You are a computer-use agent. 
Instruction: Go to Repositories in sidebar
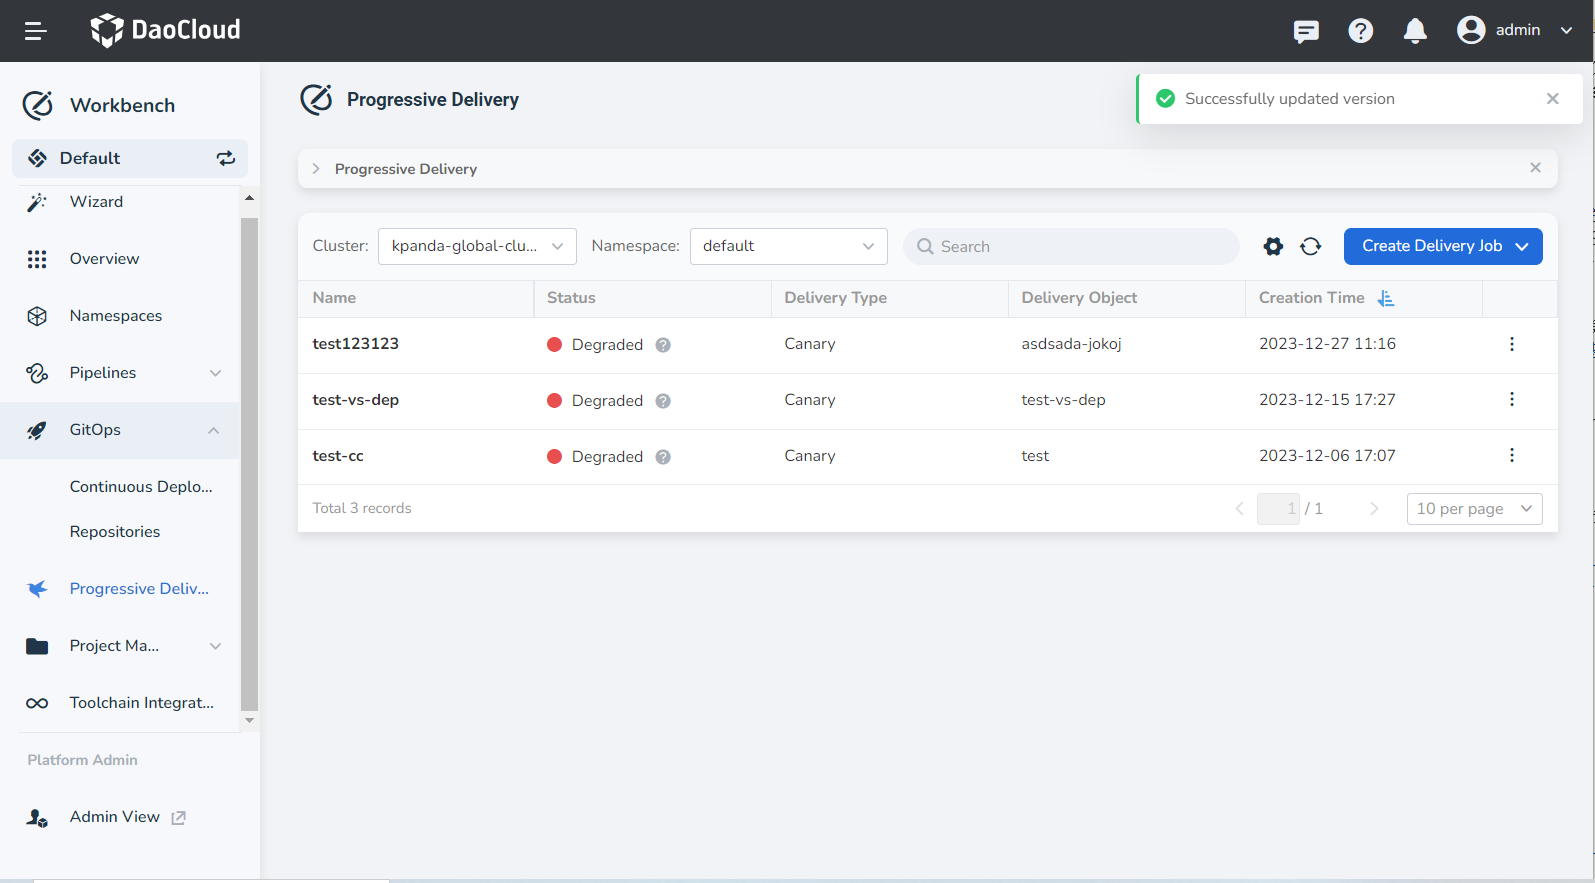[115, 532]
